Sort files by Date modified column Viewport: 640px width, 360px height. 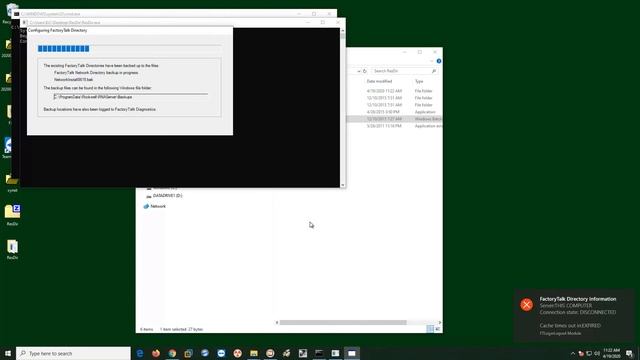point(379,82)
